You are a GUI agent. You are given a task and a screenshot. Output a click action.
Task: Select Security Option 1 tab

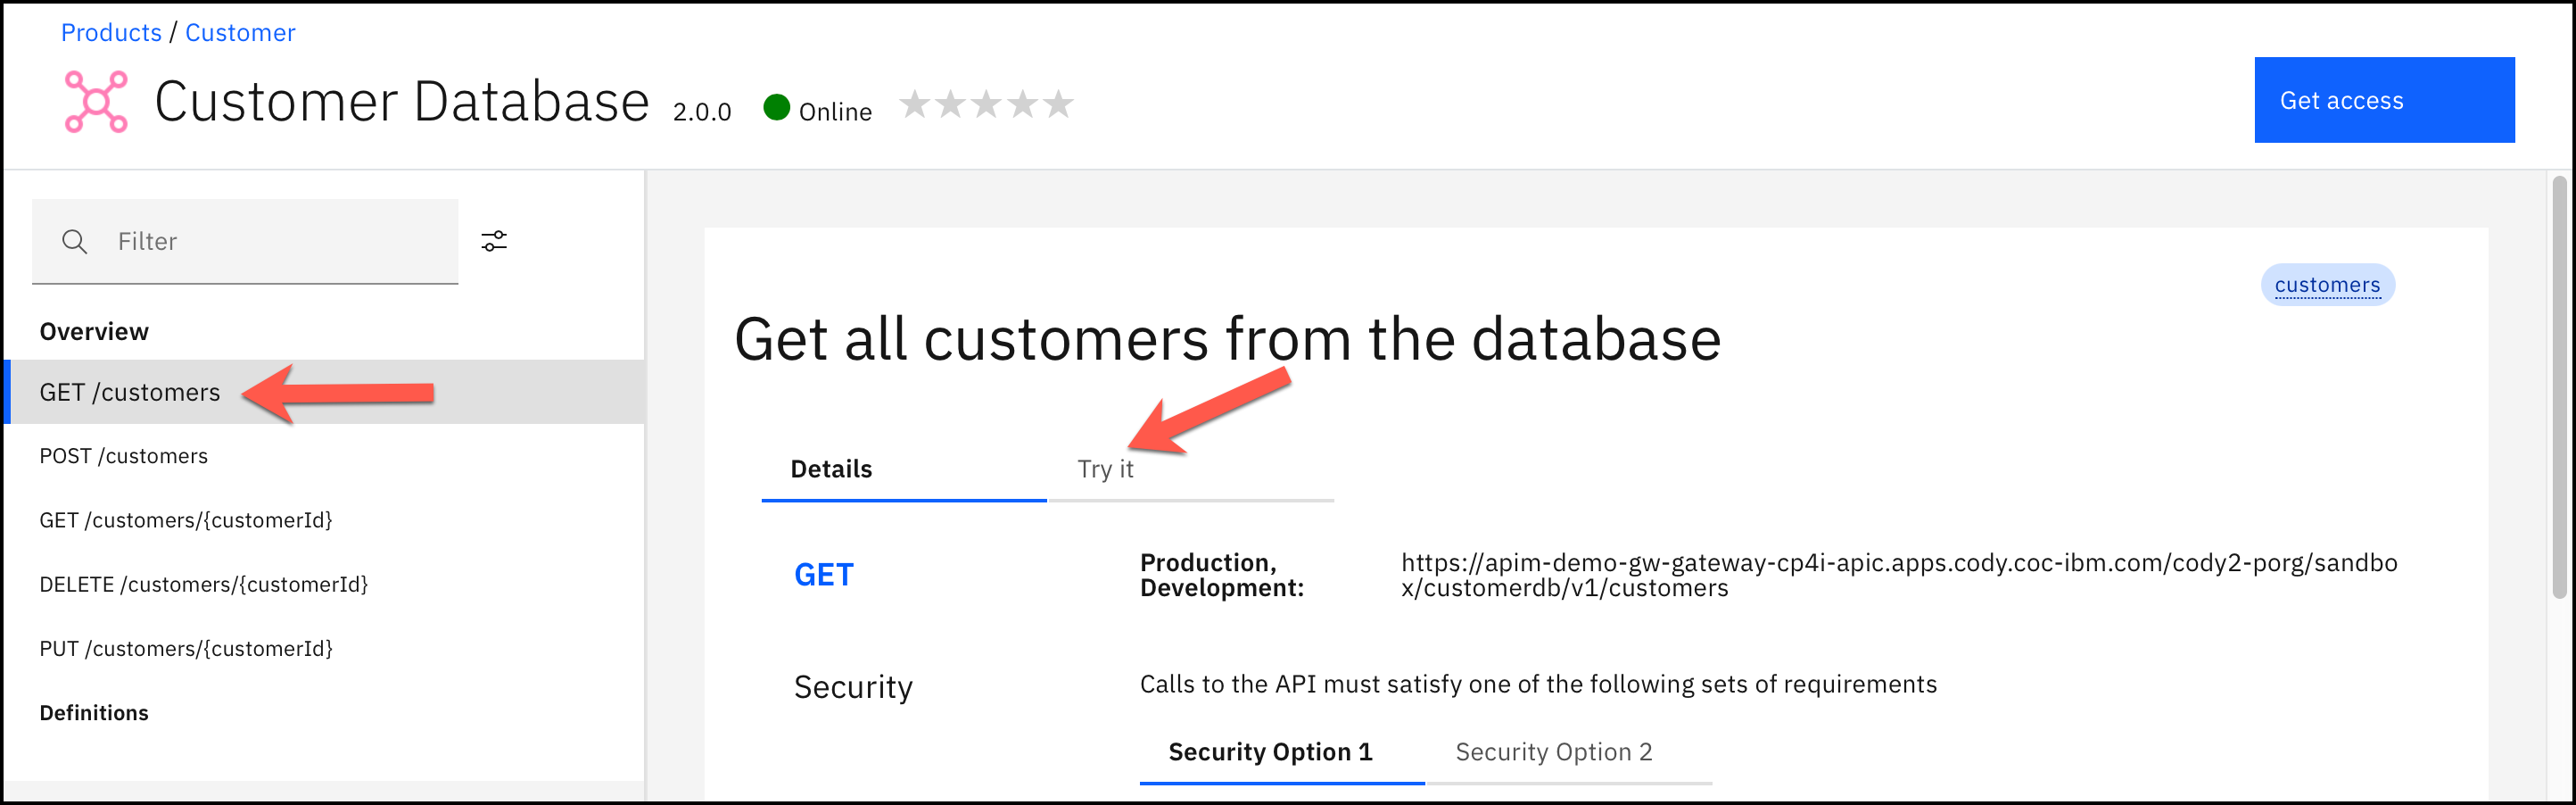pyautogui.click(x=1270, y=752)
